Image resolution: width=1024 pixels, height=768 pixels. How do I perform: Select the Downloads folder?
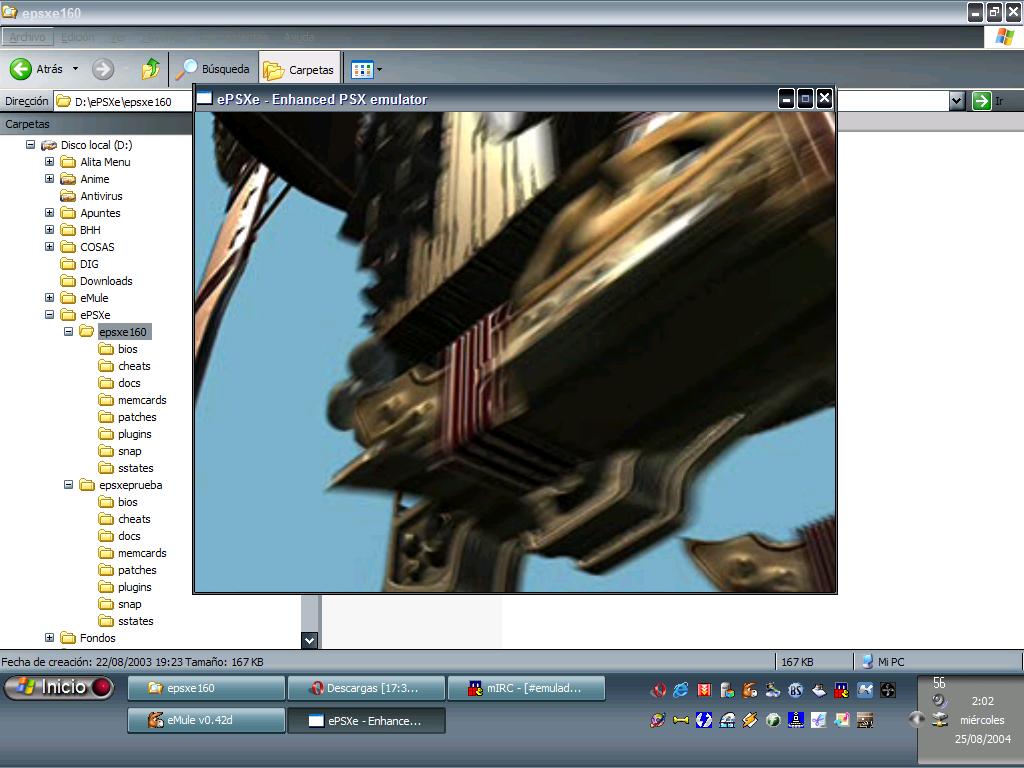(x=96, y=281)
